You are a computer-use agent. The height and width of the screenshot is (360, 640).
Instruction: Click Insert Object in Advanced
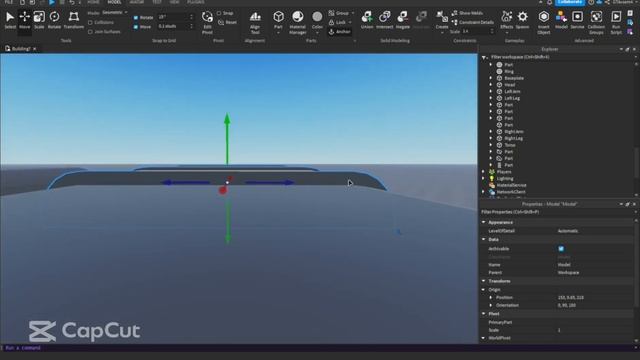point(544,22)
